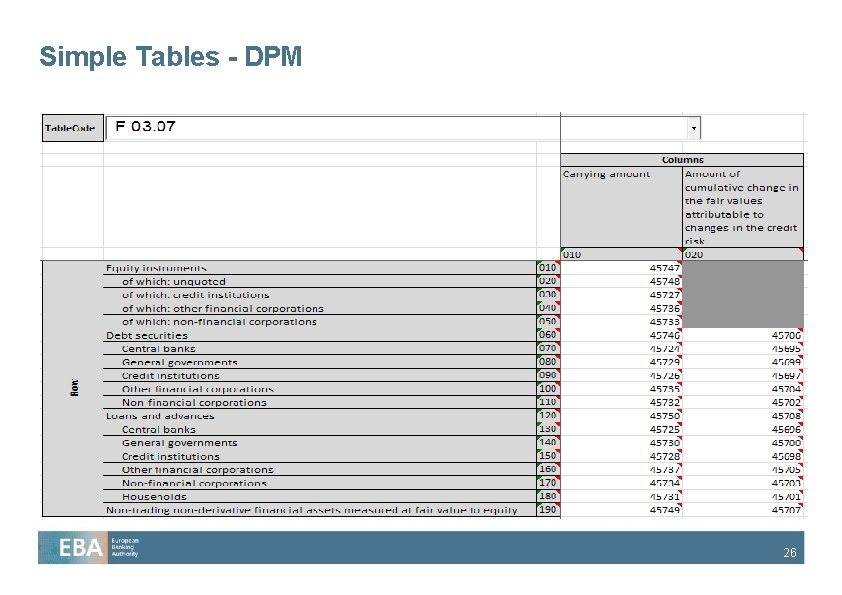Click the comment triangle on column header 020
842x595 pixels.
[801, 250]
